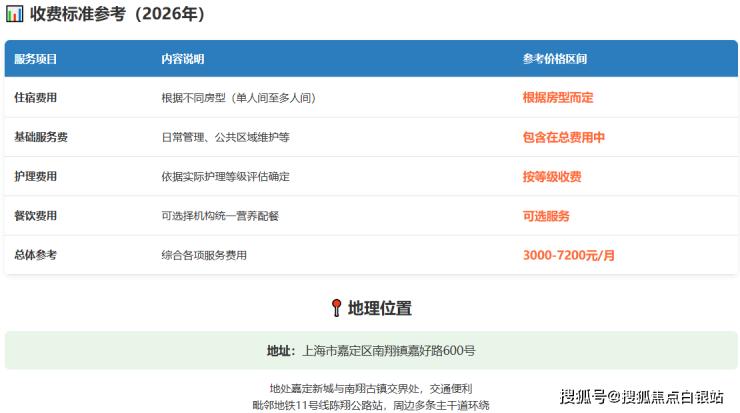Click the address 上海市嘉定区南翔镇嘉好路600号

pyautogui.click(x=388, y=351)
